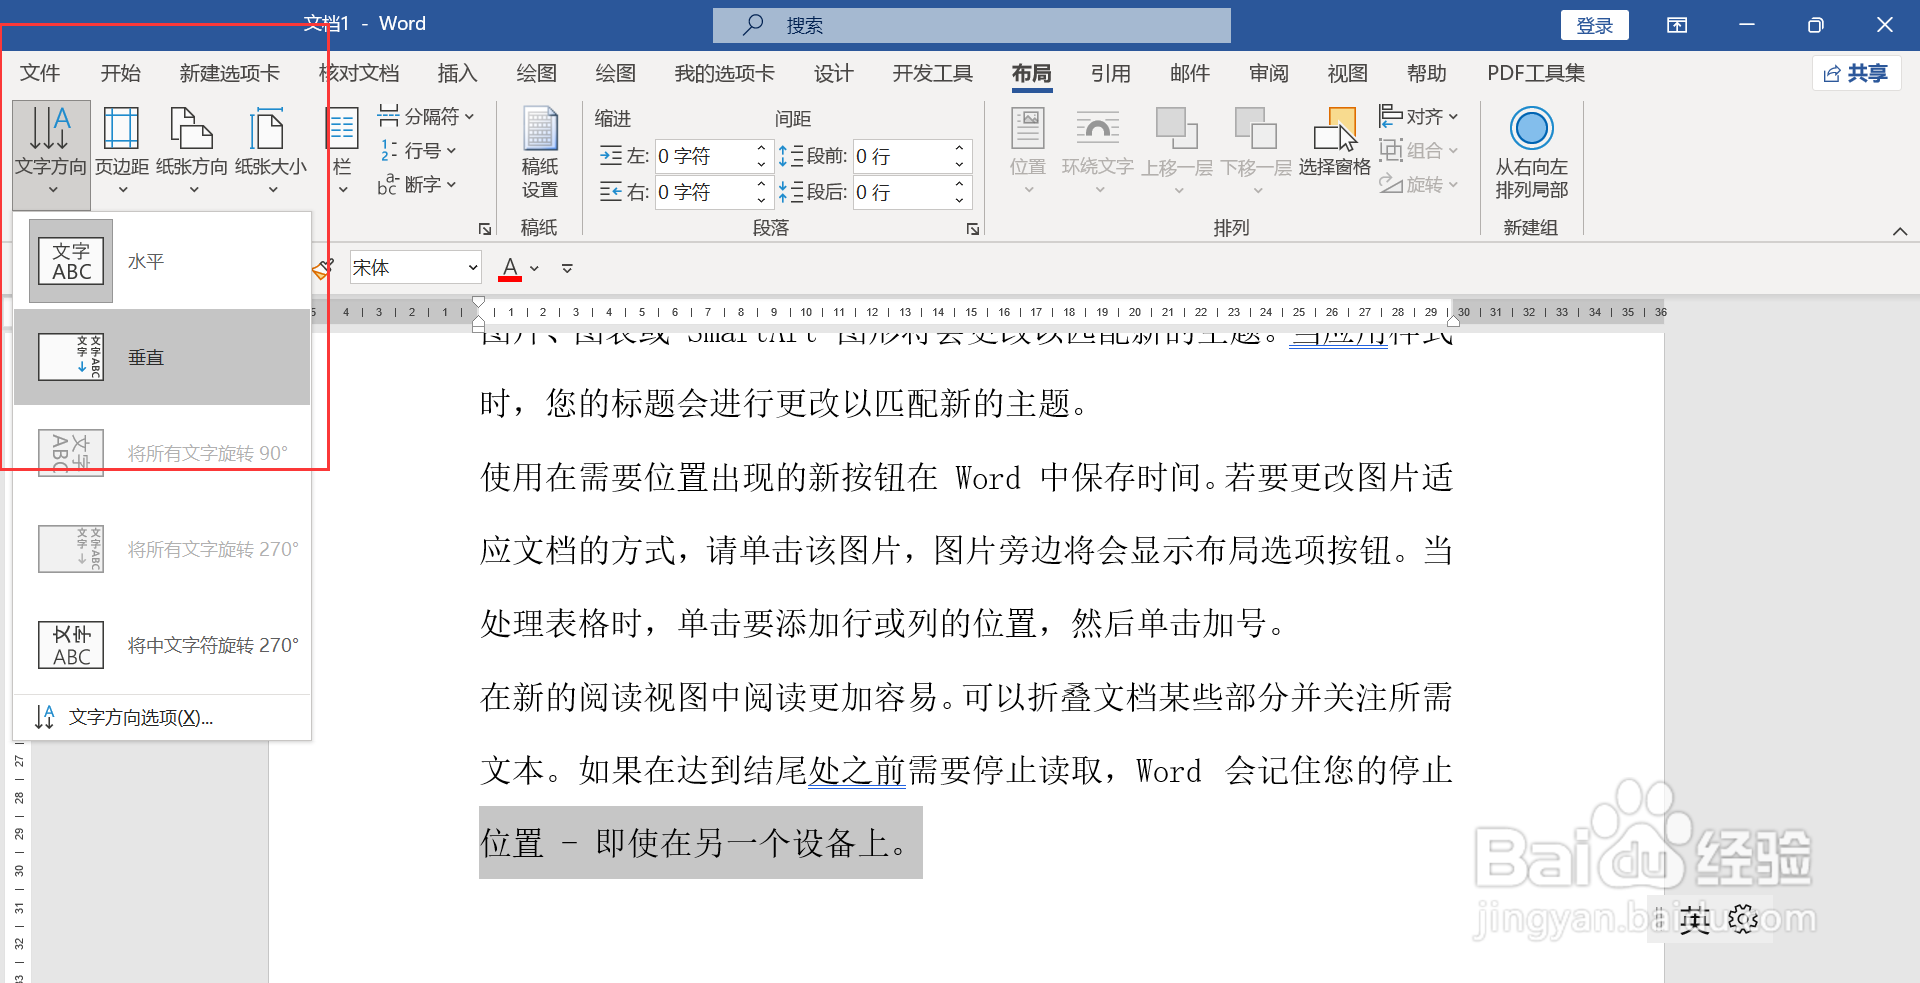Click the 纸张大小 paper size icon

pyautogui.click(x=267, y=130)
